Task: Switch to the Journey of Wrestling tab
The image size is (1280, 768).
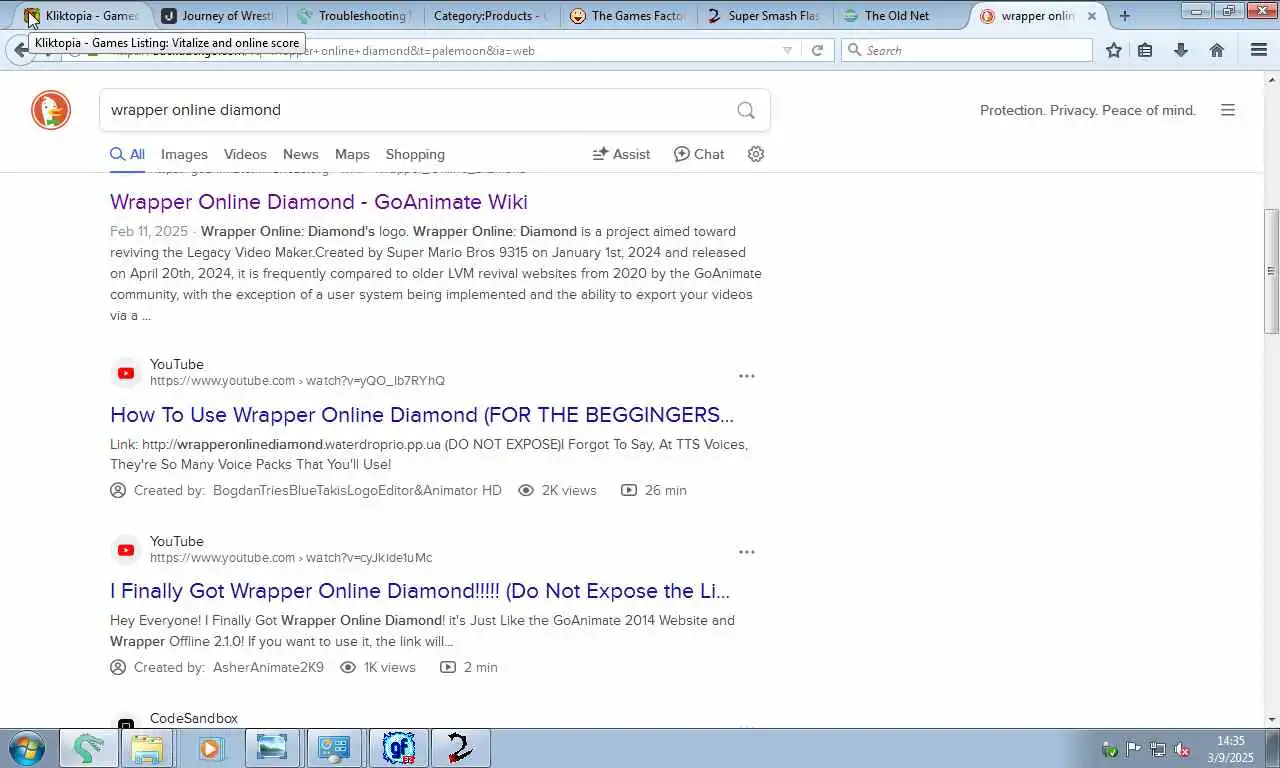Action: [220, 15]
